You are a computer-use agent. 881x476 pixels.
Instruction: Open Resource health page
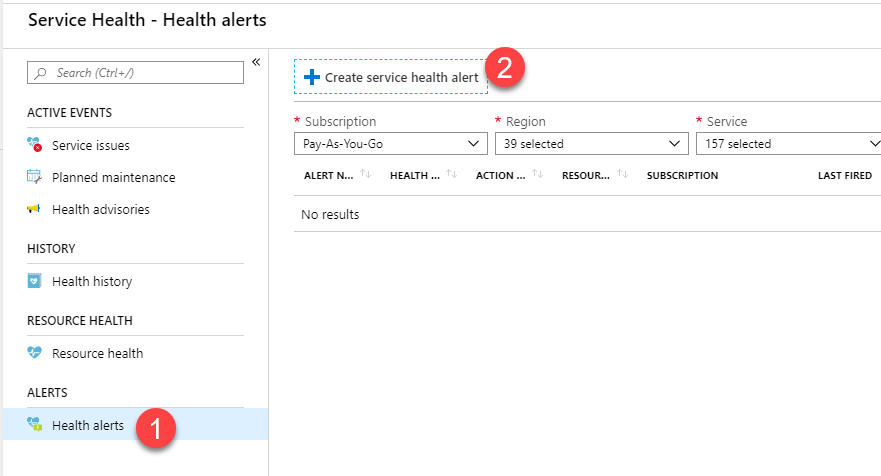coord(97,354)
